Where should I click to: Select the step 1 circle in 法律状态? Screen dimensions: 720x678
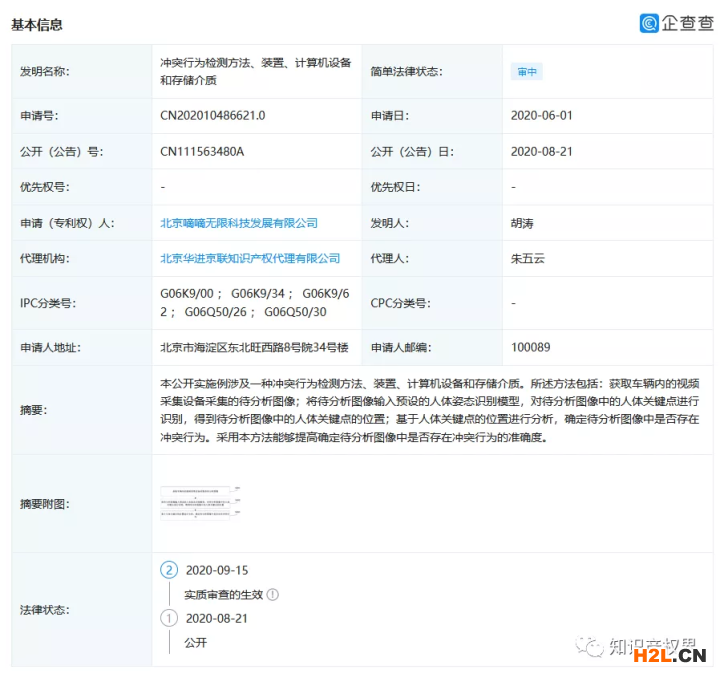click(x=169, y=618)
